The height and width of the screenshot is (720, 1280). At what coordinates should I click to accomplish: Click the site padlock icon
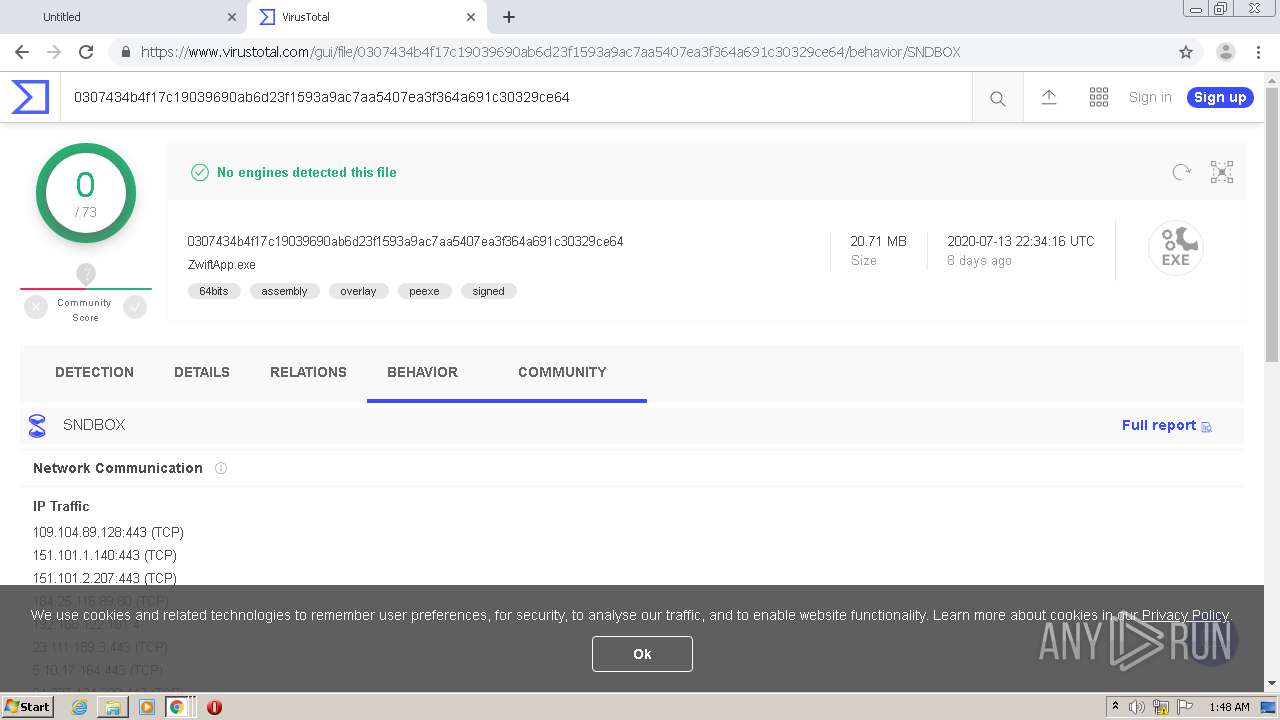click(x=125, y=52)
